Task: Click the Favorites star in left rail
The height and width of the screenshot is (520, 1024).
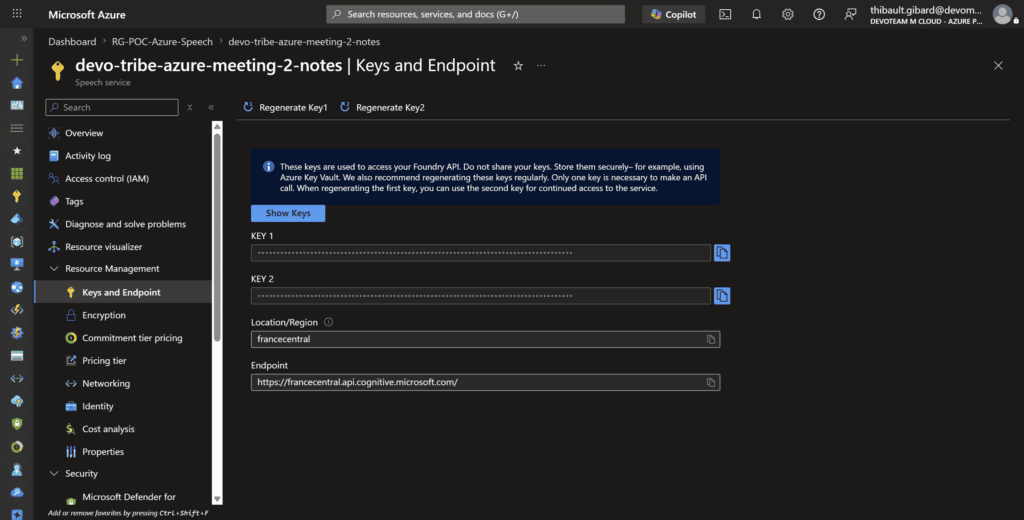Action: click(x=17, y=151)
